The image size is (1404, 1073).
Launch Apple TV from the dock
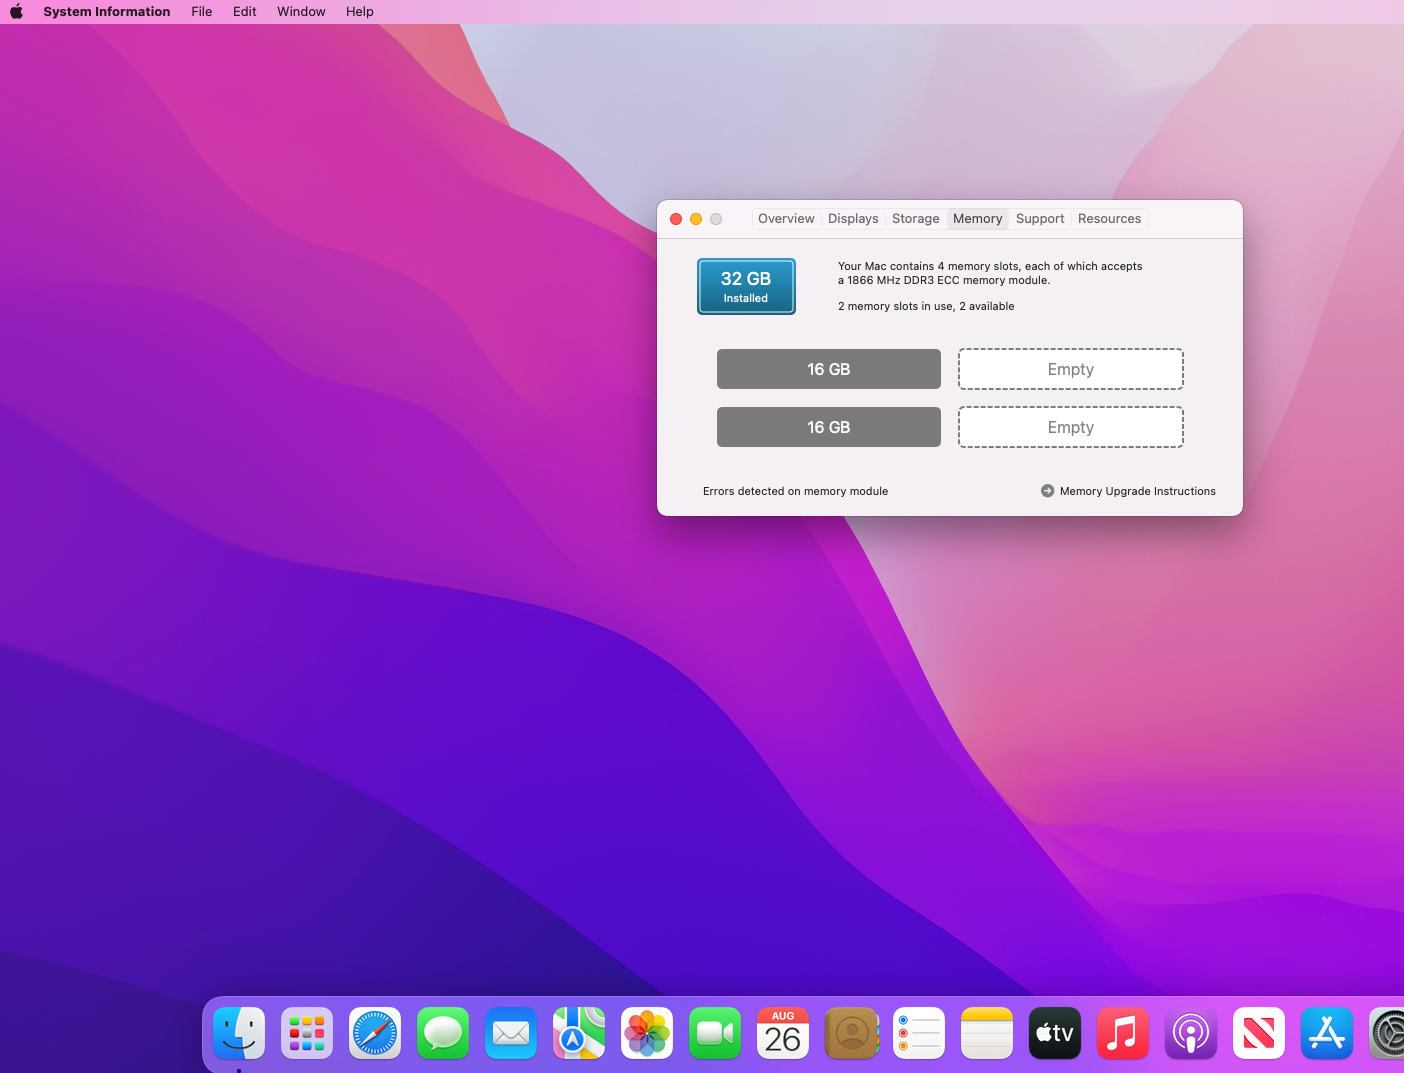(x=1055, y=1033)
